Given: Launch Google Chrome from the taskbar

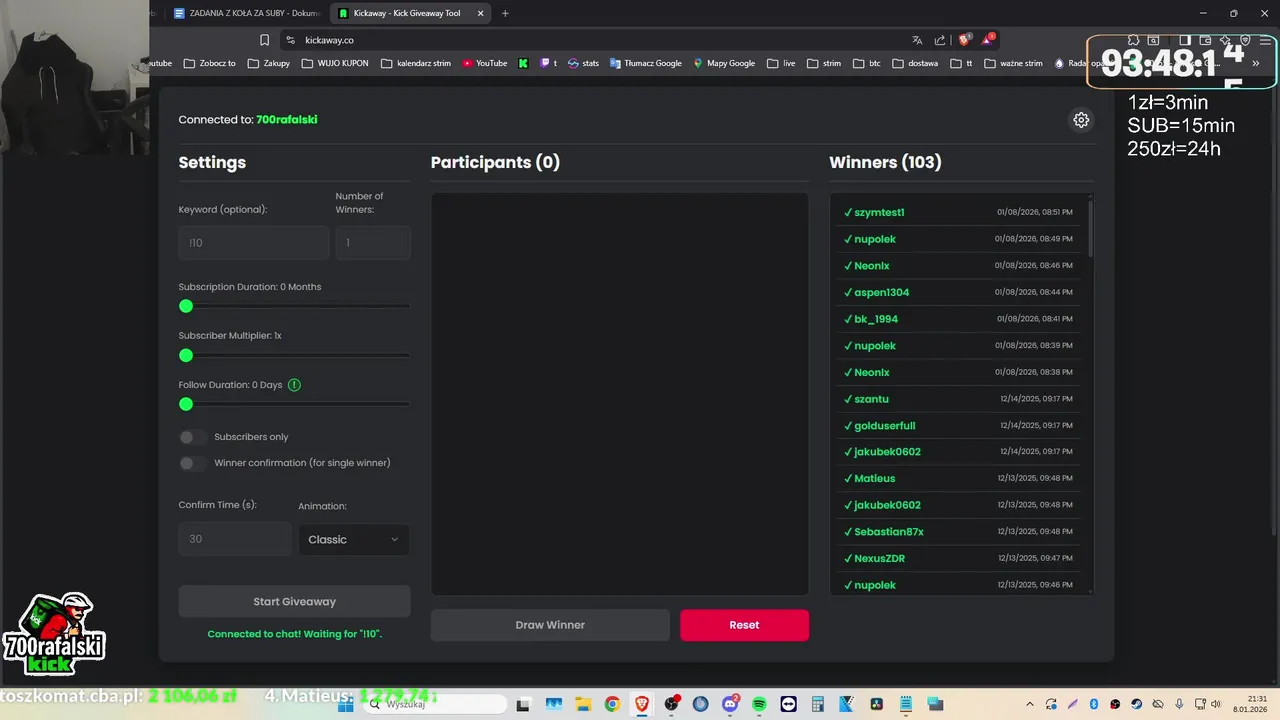Looking at the screenshot, I should point(612,704).
